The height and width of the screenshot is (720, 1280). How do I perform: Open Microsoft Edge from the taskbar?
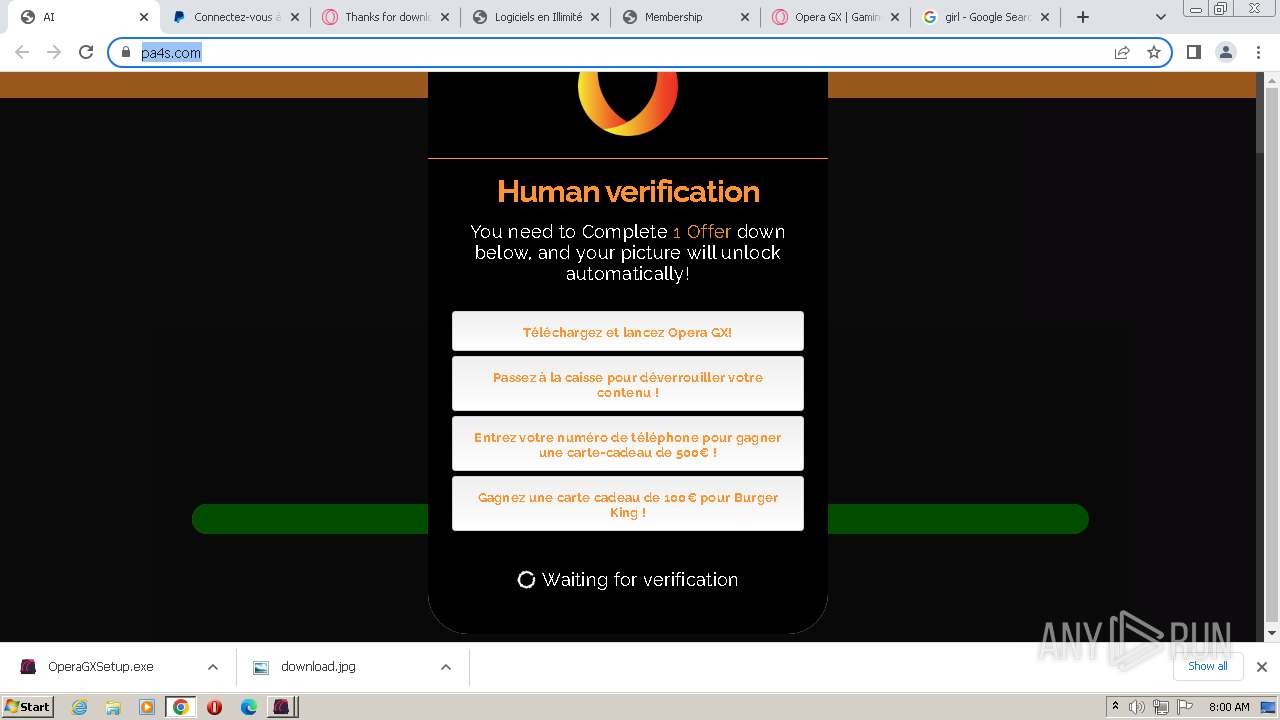coord(249,707)
